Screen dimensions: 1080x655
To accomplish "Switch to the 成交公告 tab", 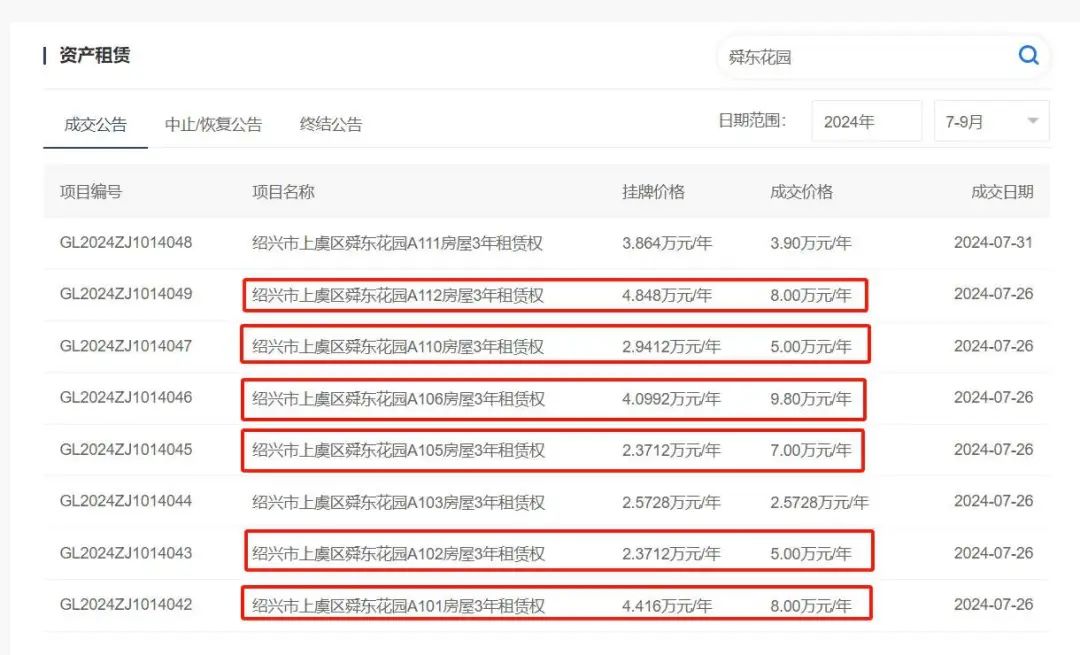I will (x=95, y=125).
